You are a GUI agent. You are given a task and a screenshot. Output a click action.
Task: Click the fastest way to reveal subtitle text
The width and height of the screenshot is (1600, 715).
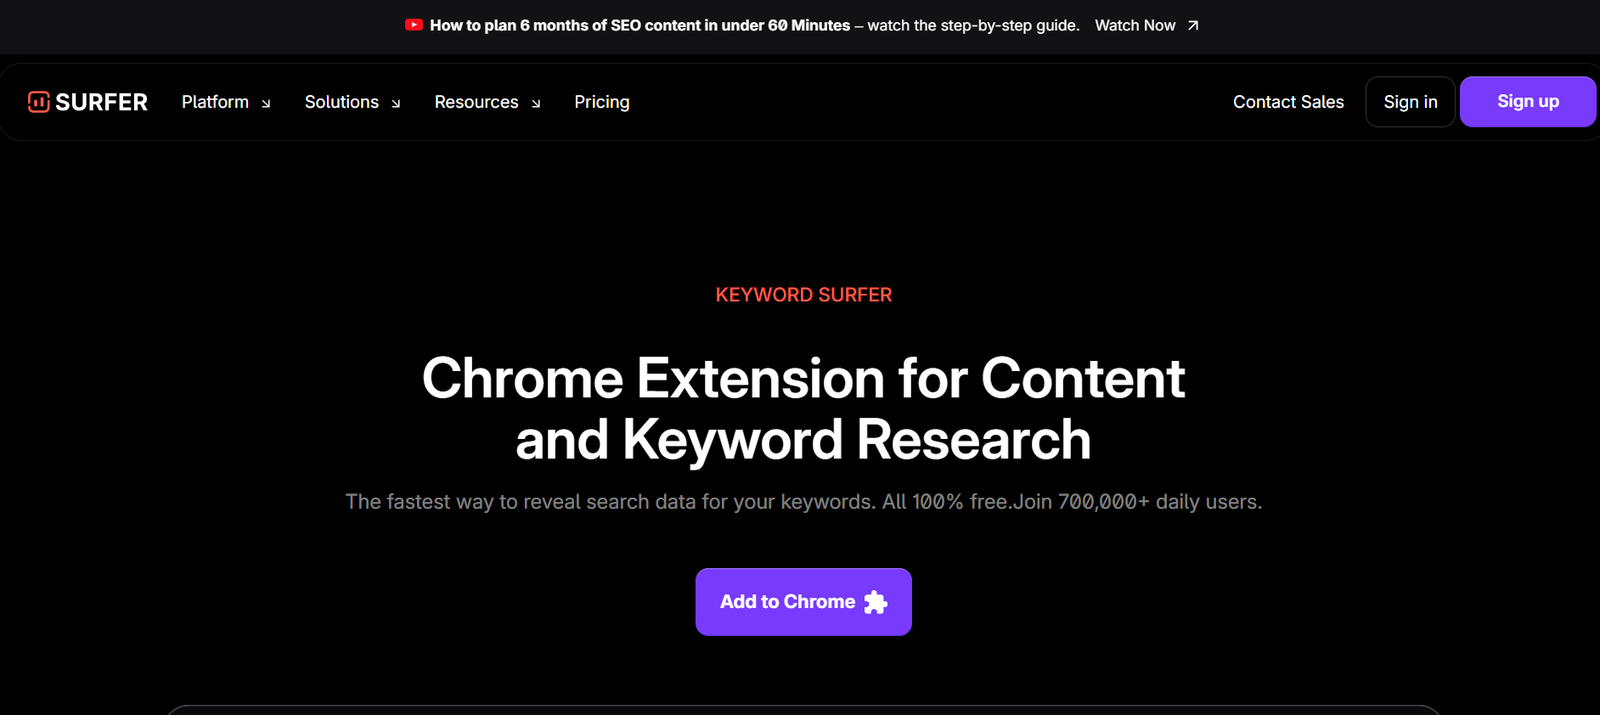(804, 502)
